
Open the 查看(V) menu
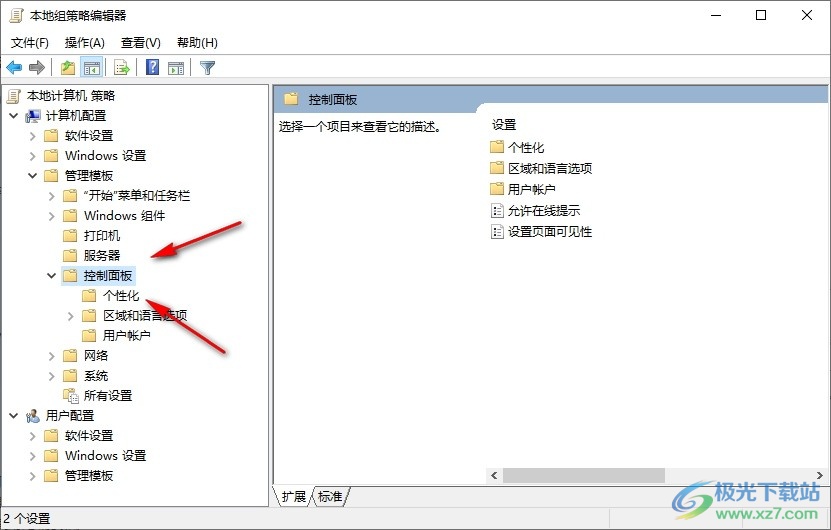coord(140,43)
